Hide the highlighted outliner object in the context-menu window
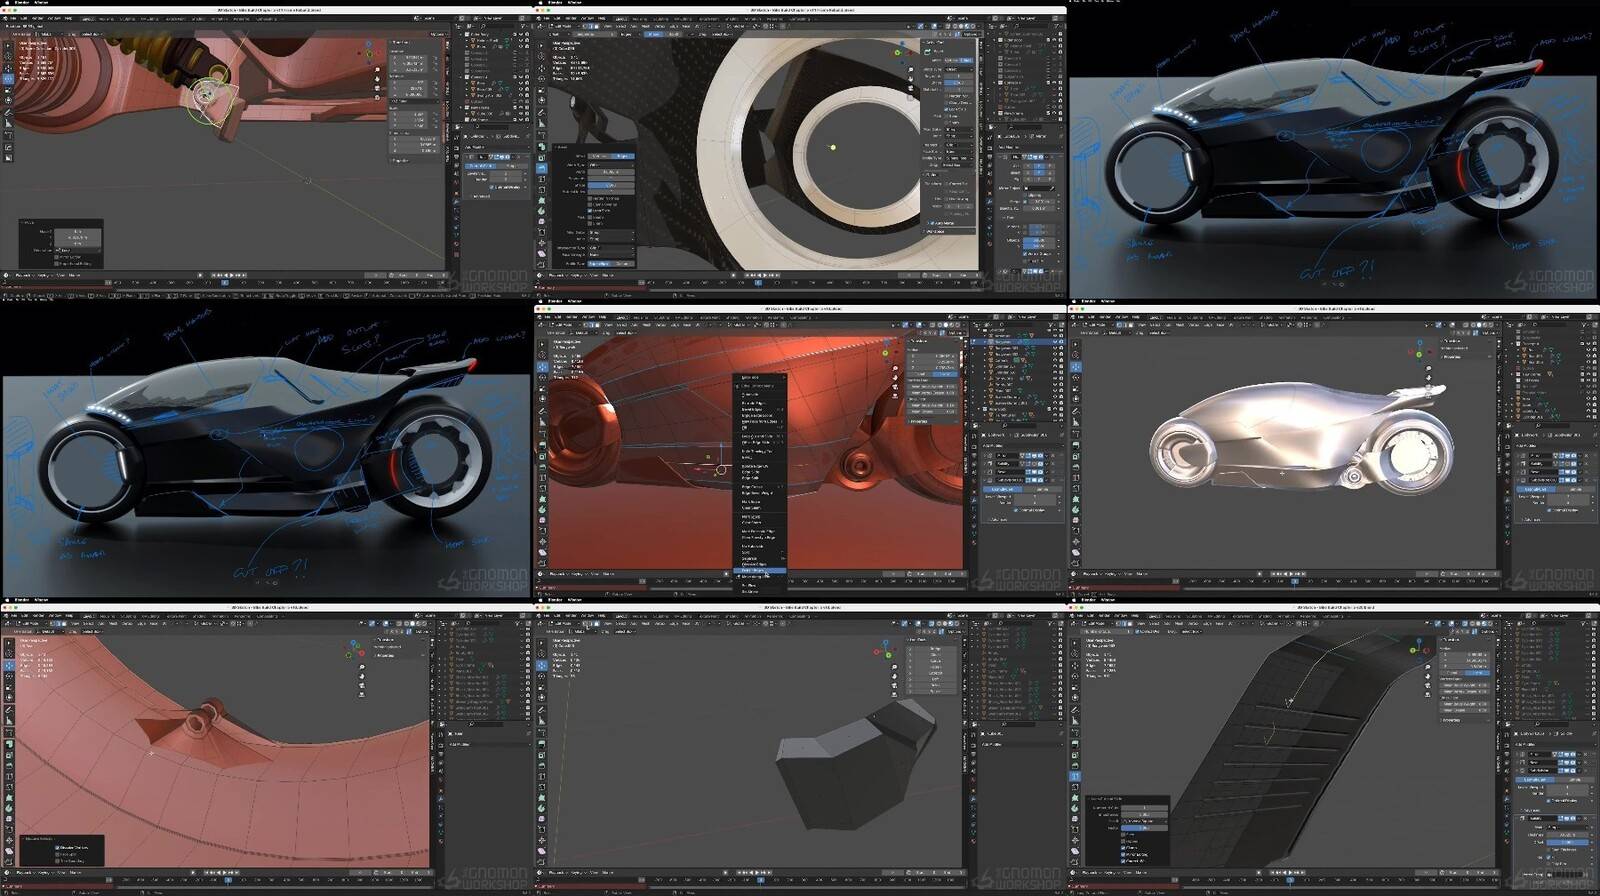 (1056, 342)
